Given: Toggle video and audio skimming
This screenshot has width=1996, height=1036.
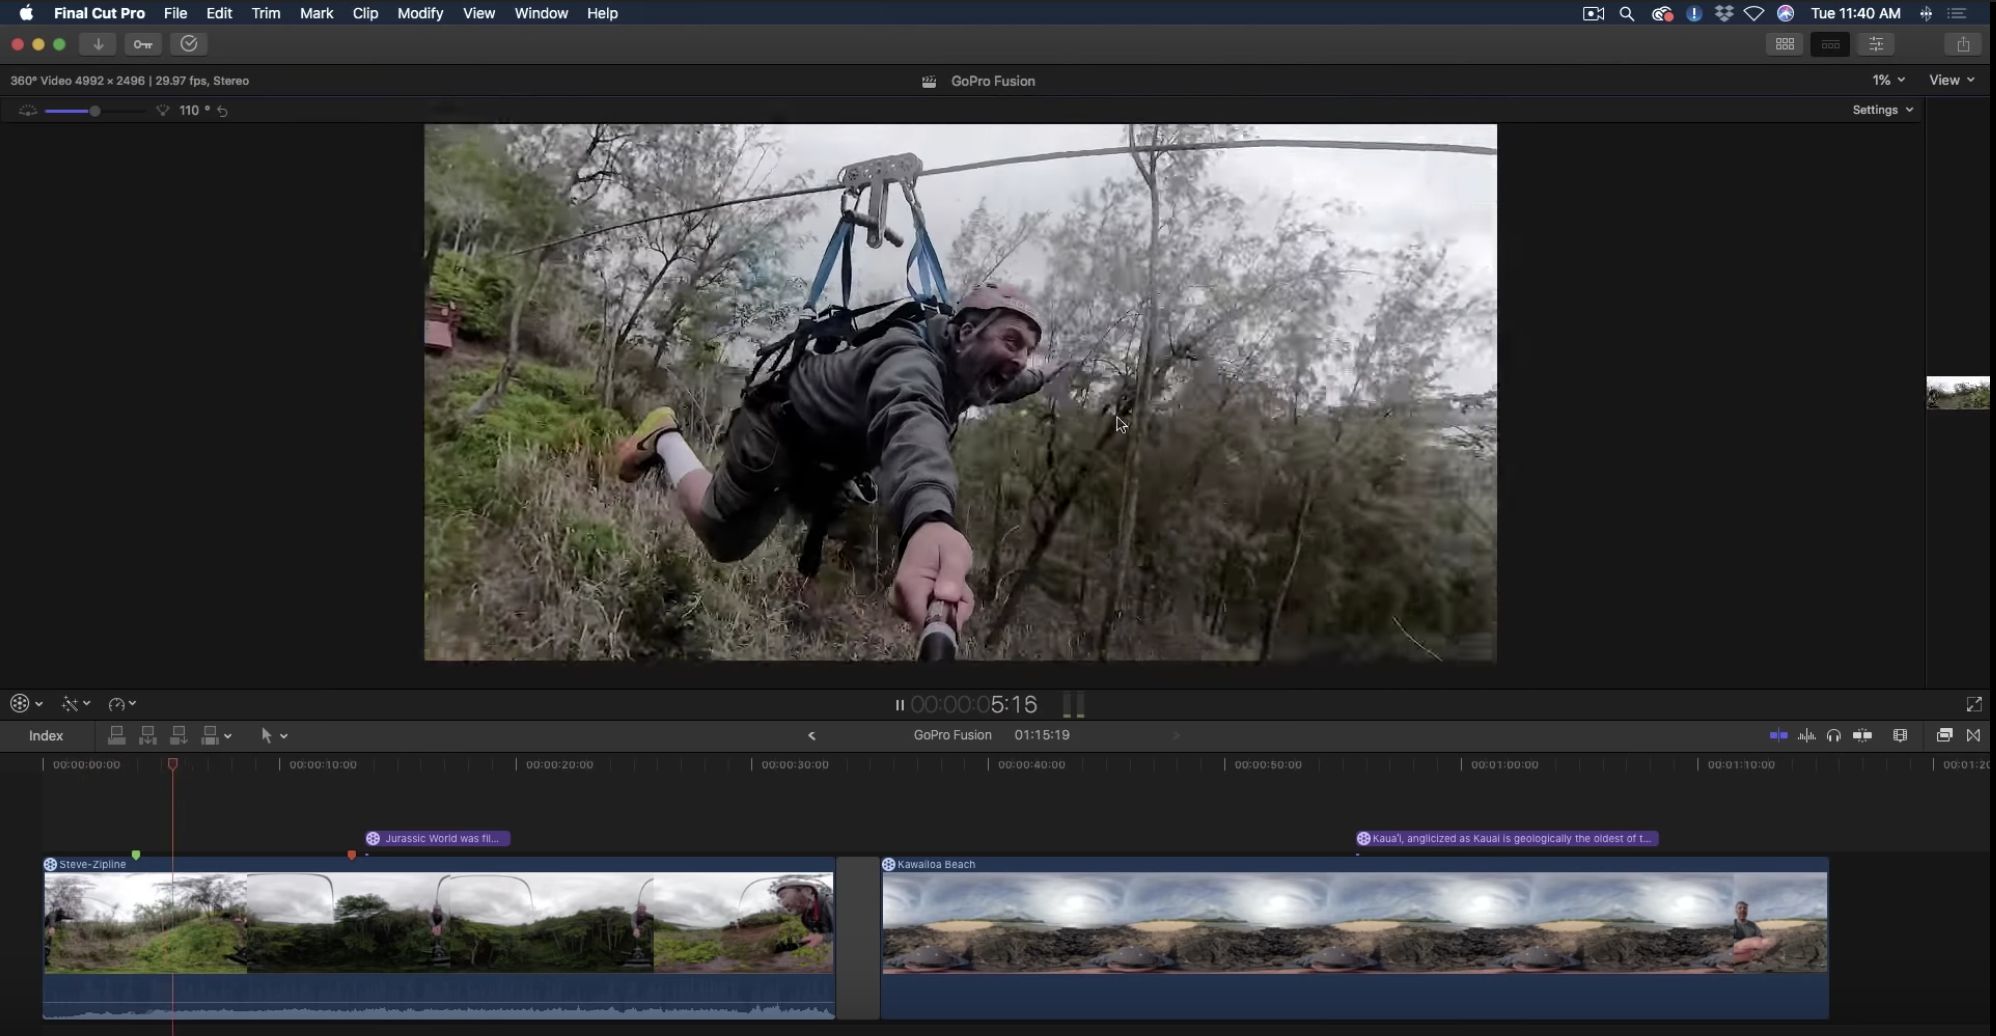Looking at the screenshot, I should pos(1778,736).
